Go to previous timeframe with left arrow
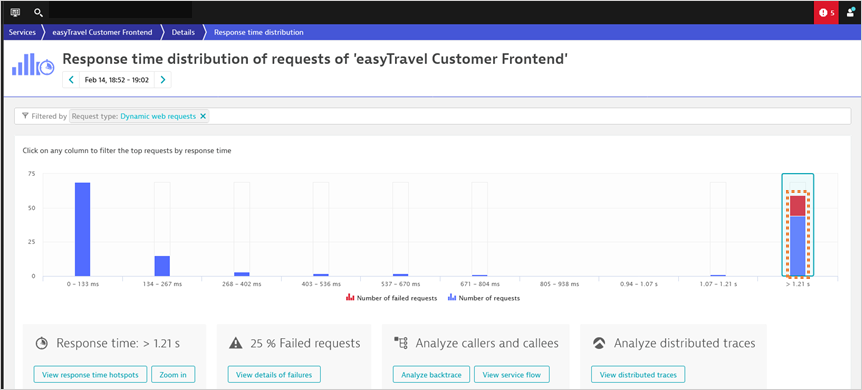 click(71, 80)
